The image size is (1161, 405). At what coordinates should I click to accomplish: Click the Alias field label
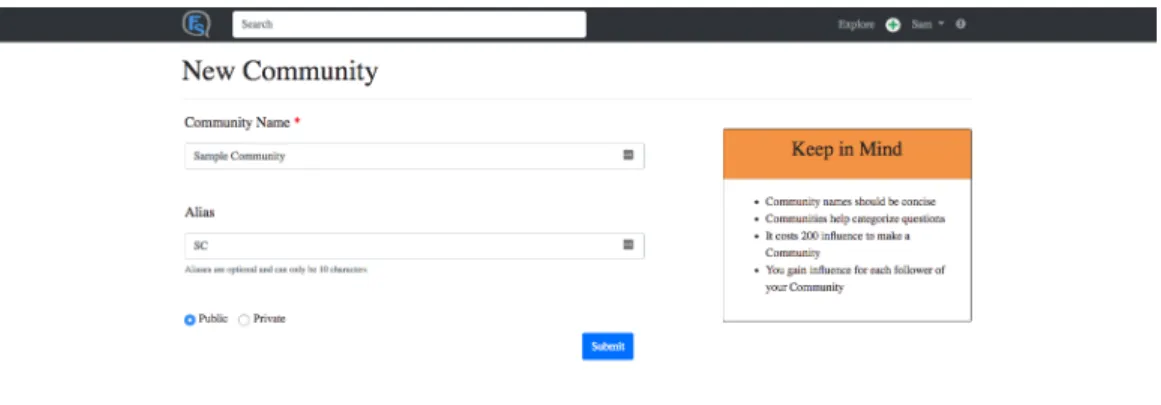(x=200, y=212)
